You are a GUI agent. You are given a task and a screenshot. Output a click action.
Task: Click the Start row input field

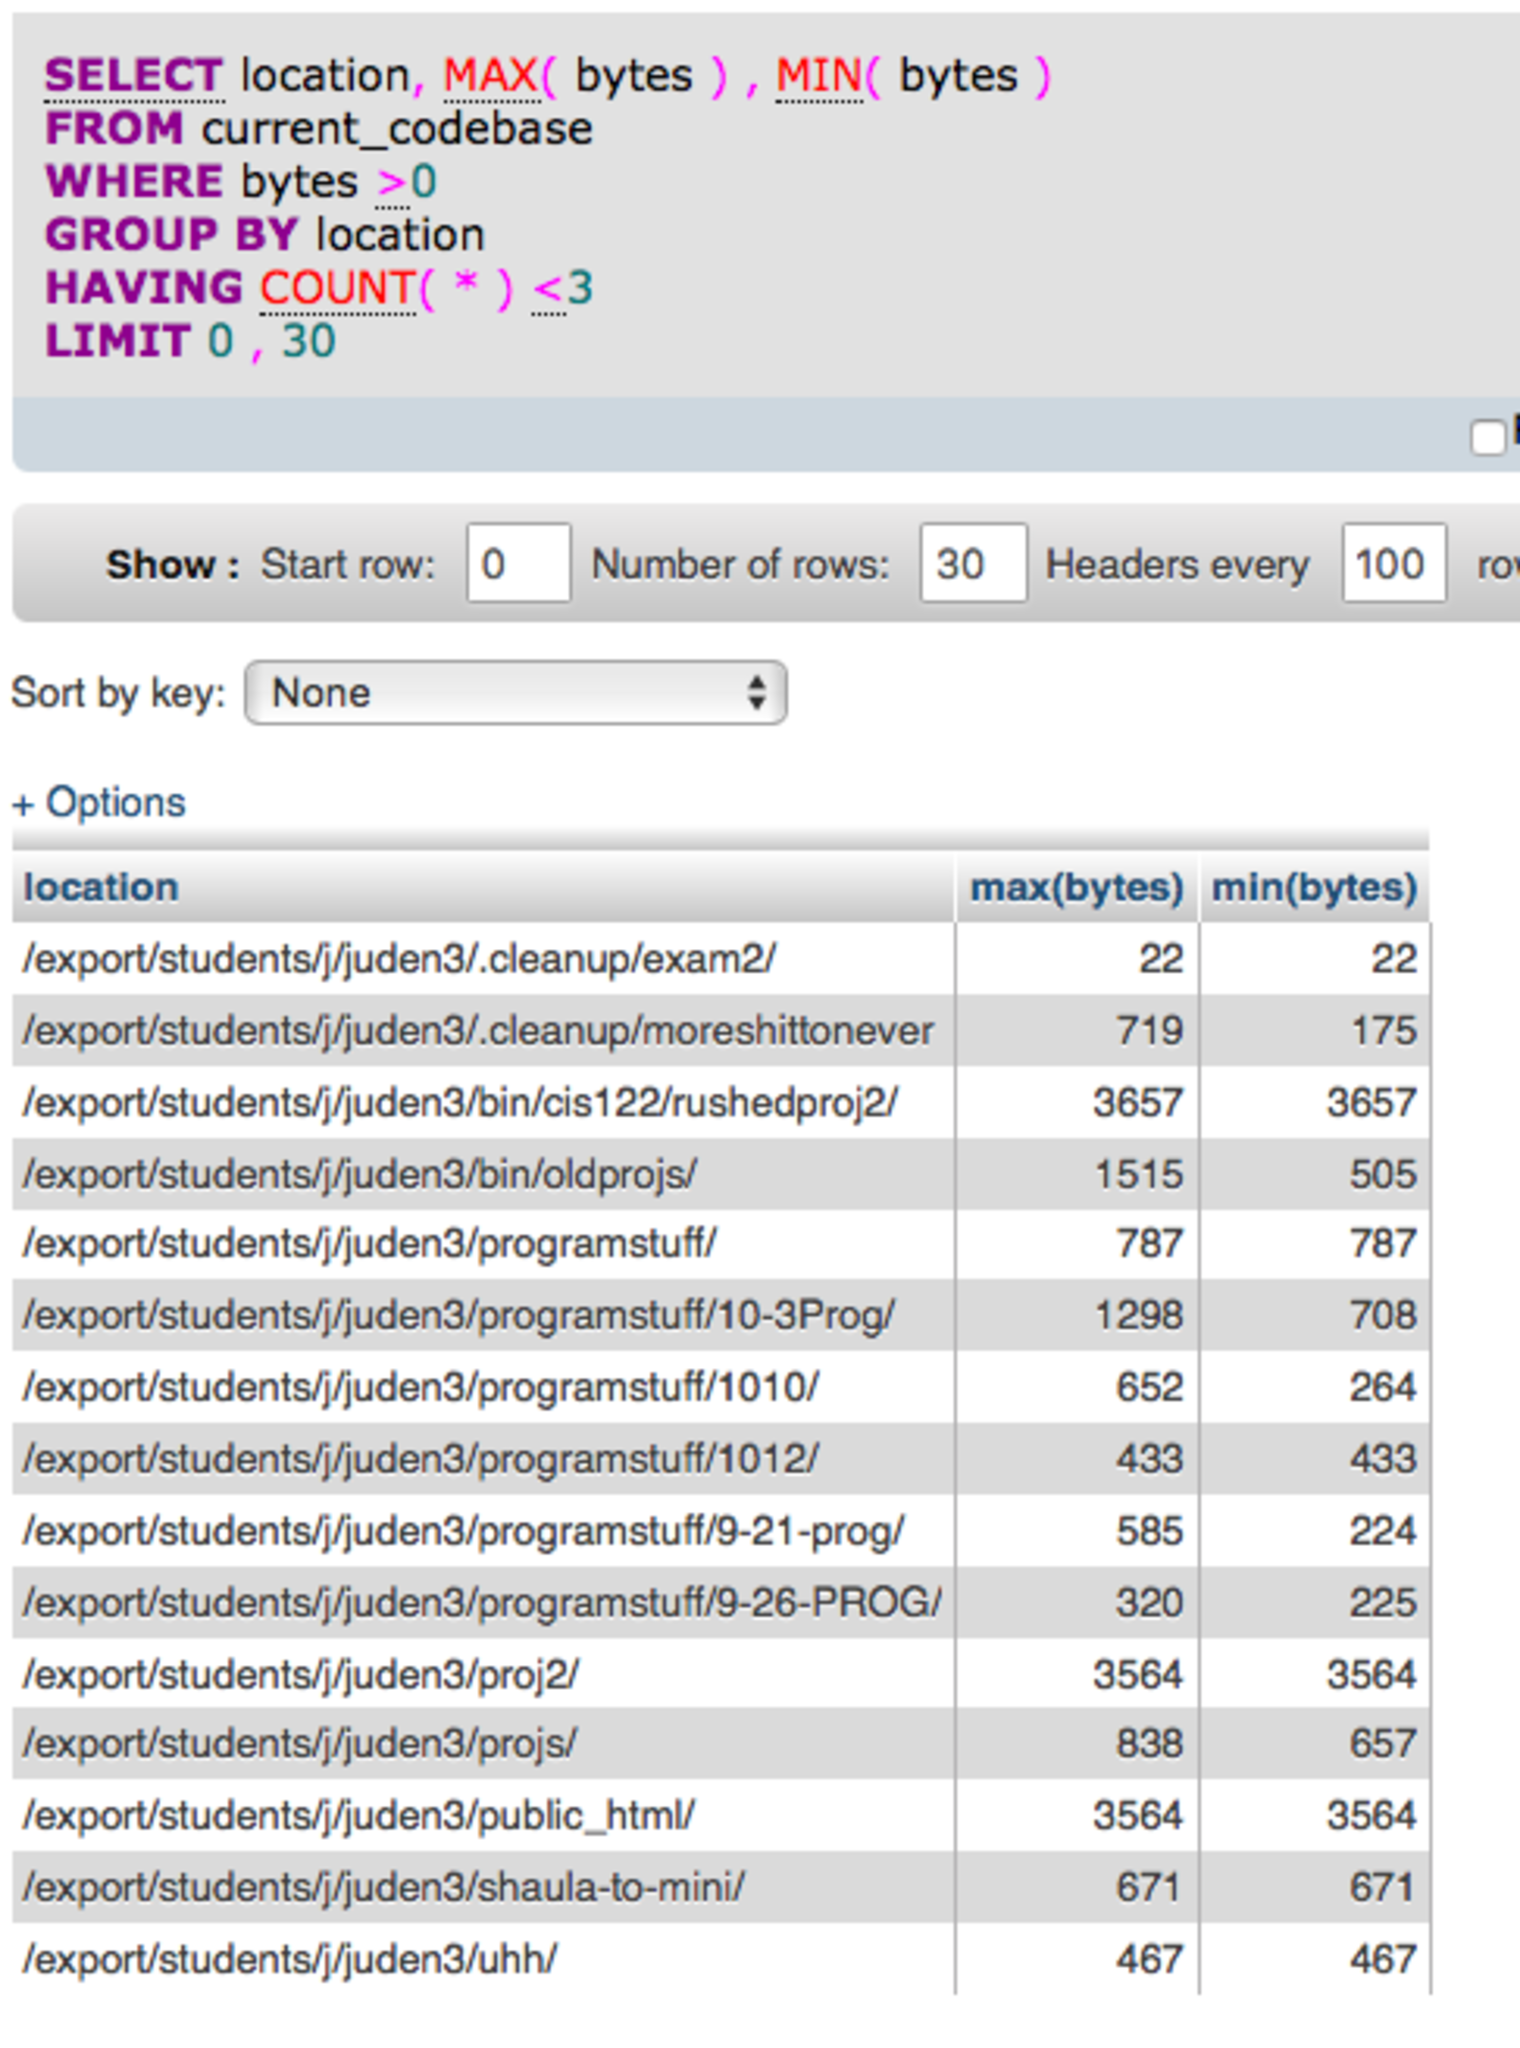tap(518, 564)
